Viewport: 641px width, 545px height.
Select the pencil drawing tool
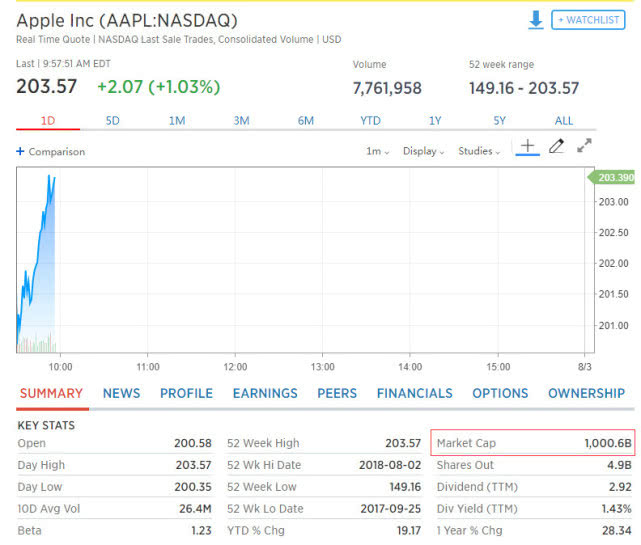[x=556, y=146]
